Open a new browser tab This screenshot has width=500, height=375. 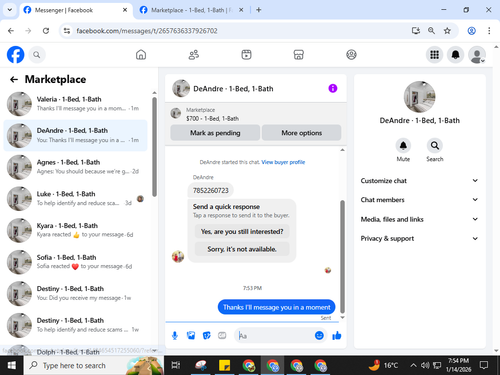click(258, 10)
